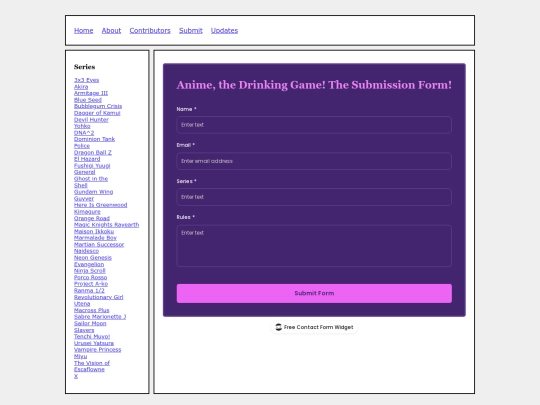Select the Gundam Wing link
The height and width of the screenshot is (405, 540).
(94, 192)
